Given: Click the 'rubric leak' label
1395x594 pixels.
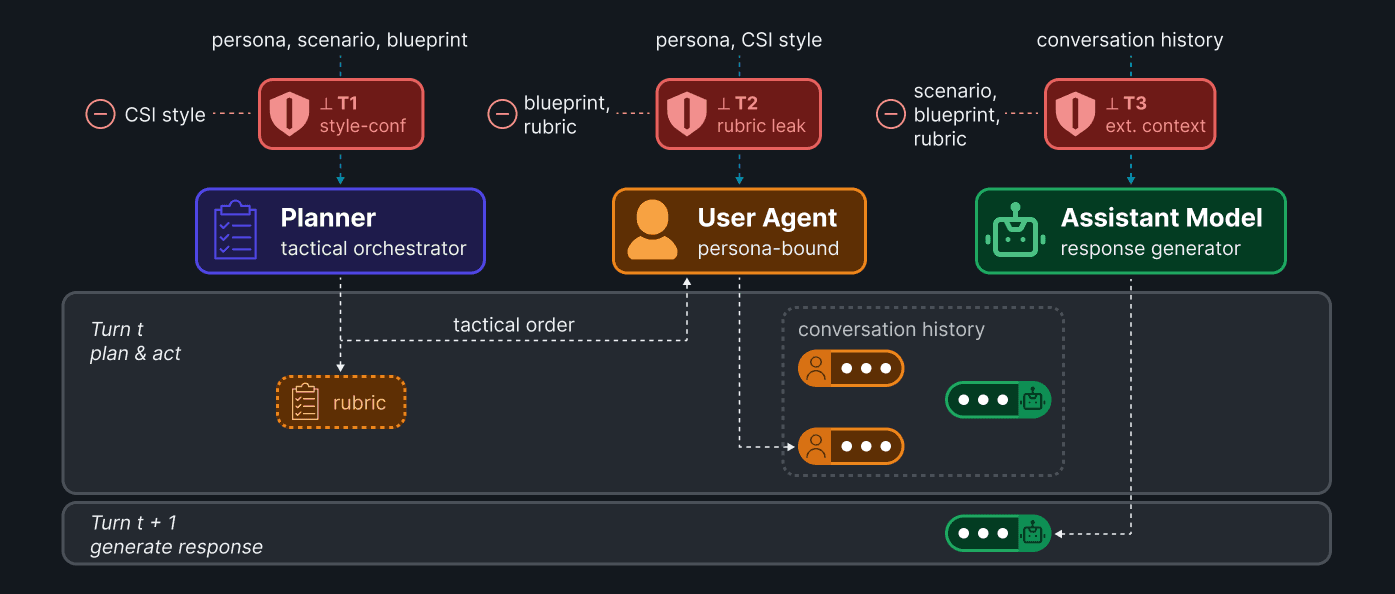Looking at the screenshot, I should (x=761, y=126).
